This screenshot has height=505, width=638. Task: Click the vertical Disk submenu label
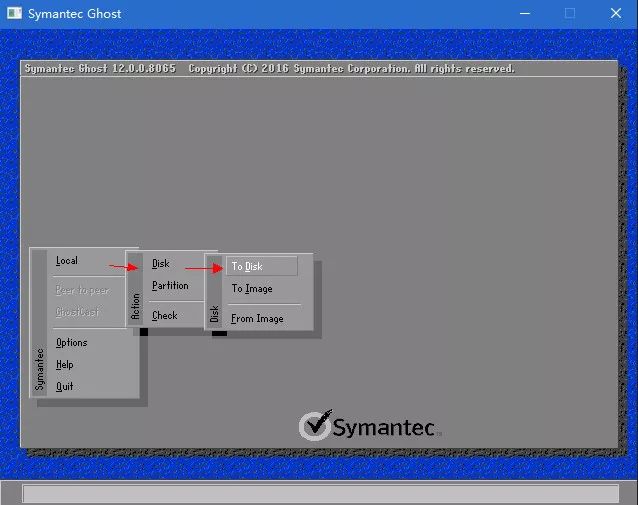tap(214, 314)
